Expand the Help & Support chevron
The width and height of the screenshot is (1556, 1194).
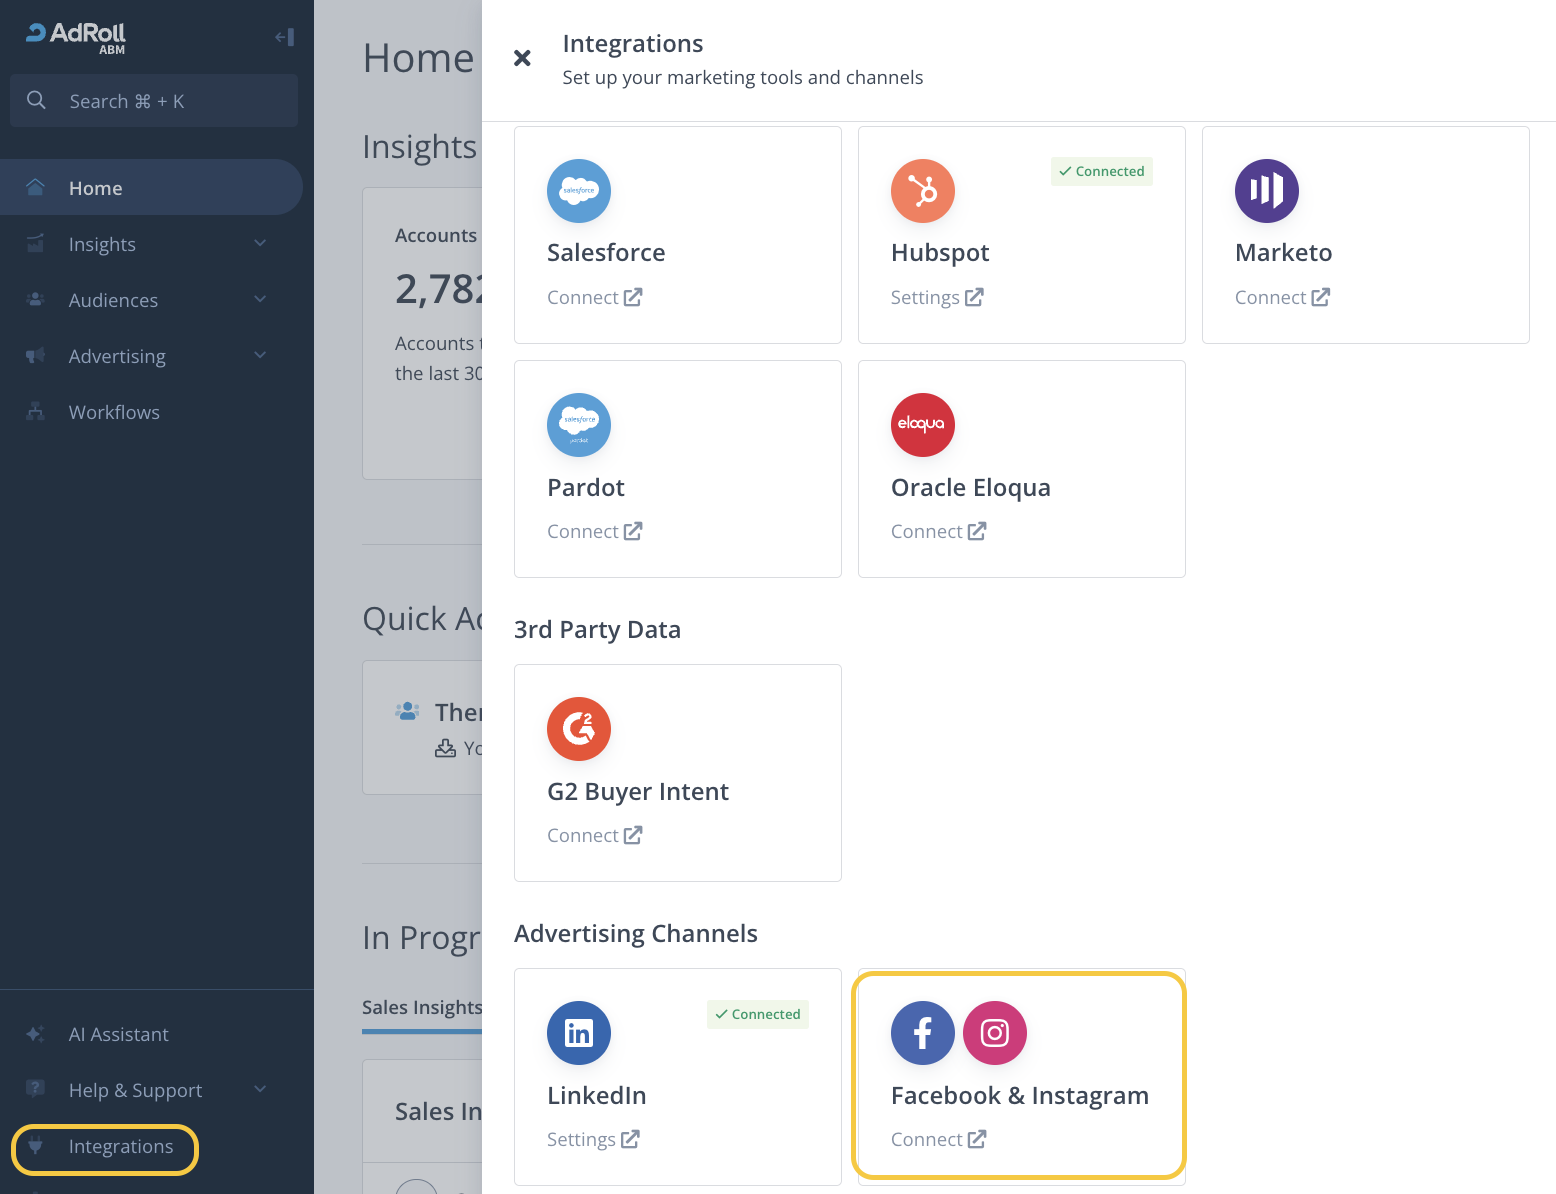click(260, 1090)
